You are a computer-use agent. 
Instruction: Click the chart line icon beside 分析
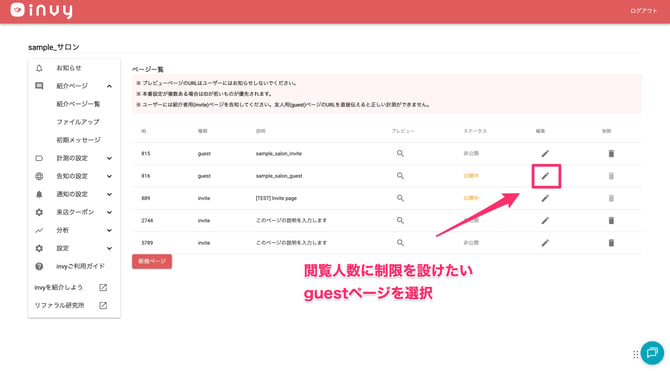tap(39, 230)
